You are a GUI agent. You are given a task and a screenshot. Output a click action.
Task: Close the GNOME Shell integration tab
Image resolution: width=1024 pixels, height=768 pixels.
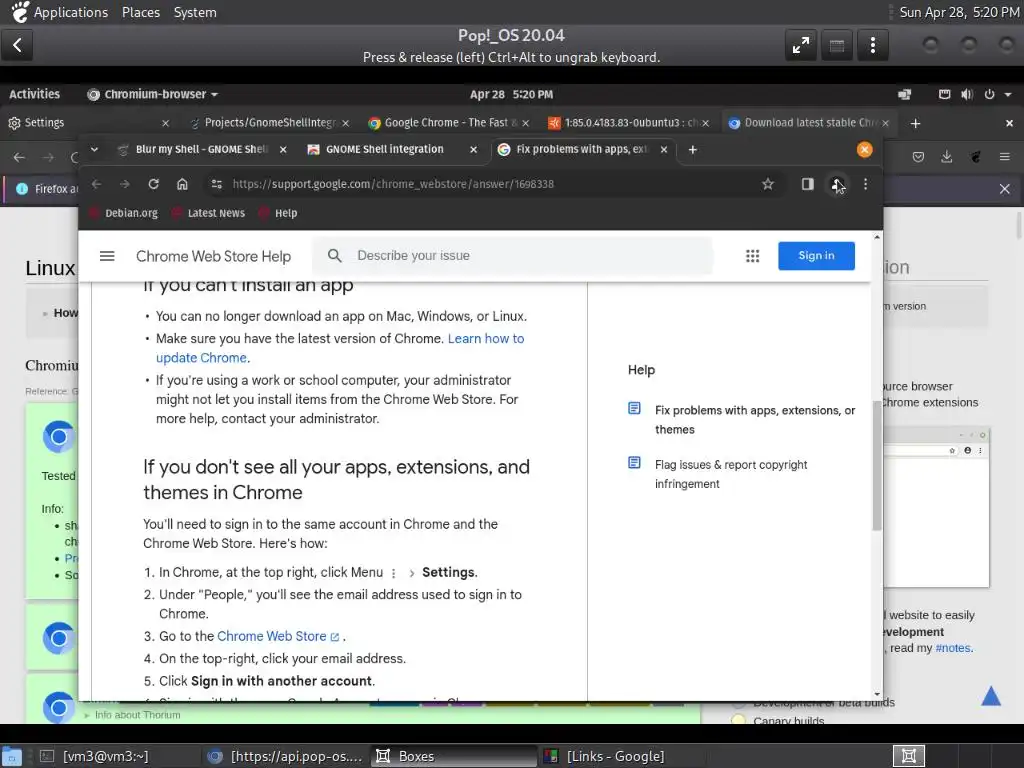pos(473,150)
